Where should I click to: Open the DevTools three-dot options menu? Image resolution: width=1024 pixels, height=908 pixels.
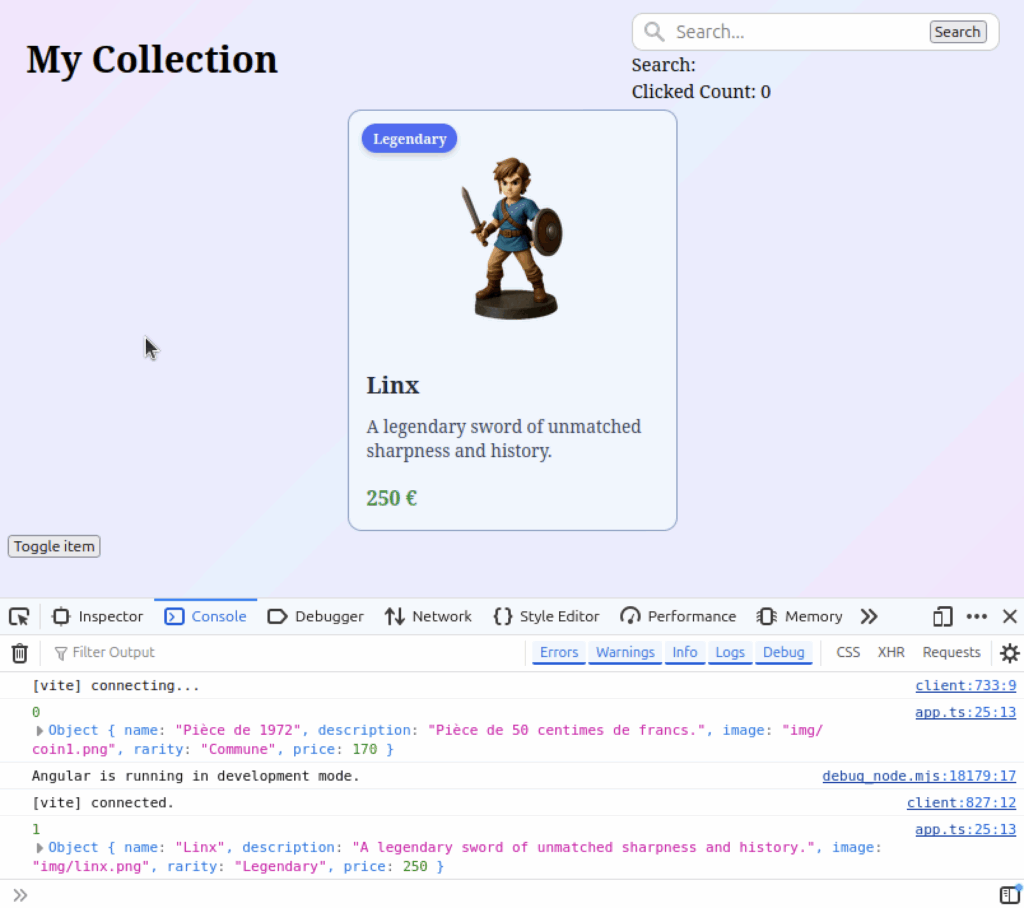point(977,616)
